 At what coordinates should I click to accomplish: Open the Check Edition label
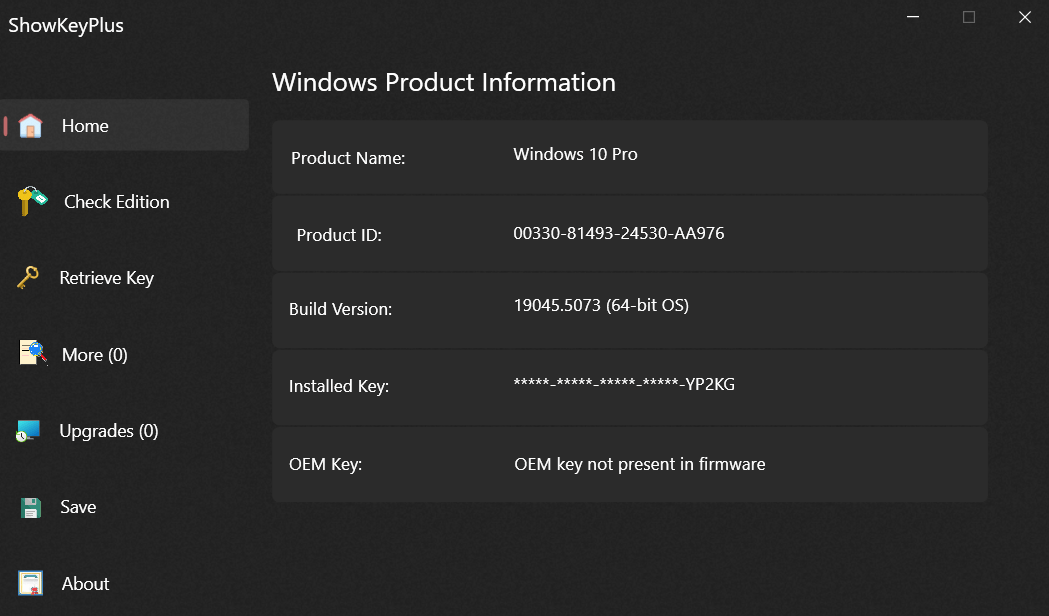tap(116, 201)
